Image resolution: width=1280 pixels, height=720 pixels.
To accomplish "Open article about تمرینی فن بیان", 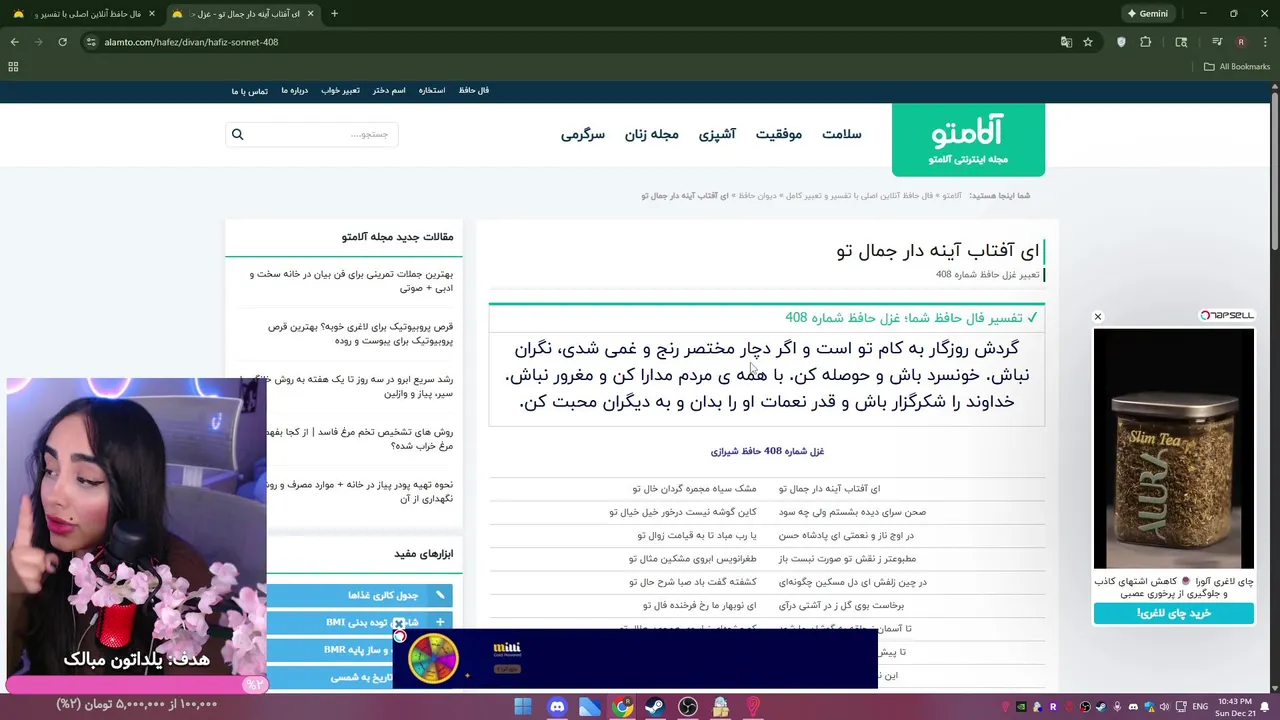I will click(x=351, y=280).
